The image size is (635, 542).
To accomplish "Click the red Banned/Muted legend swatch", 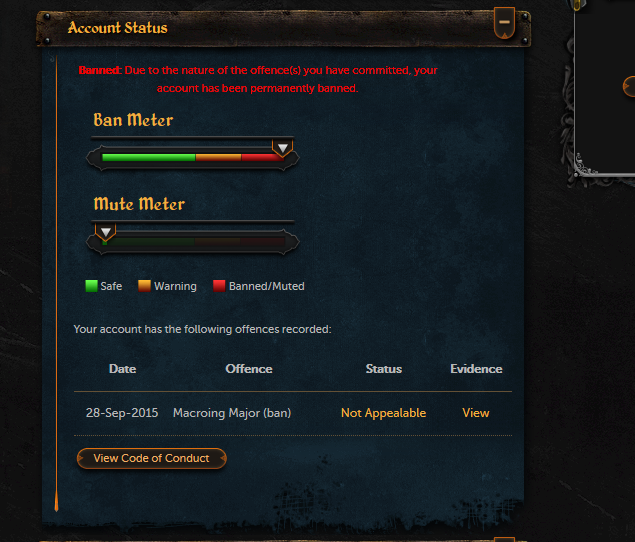I will (x=219, y=286).
